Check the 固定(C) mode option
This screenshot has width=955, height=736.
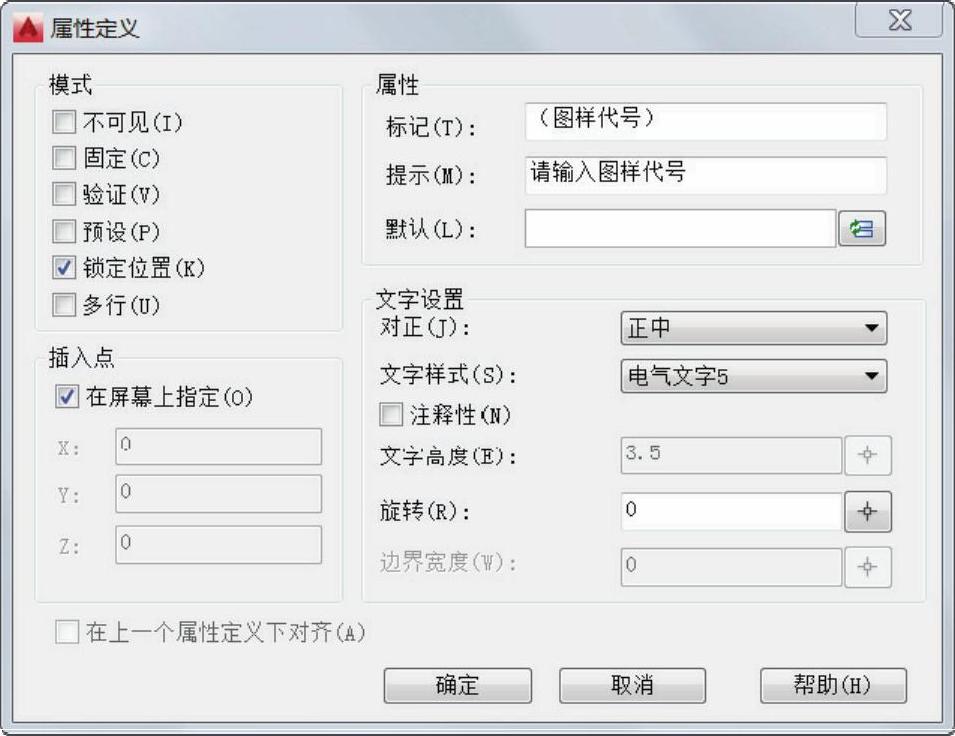pos(64,158)
